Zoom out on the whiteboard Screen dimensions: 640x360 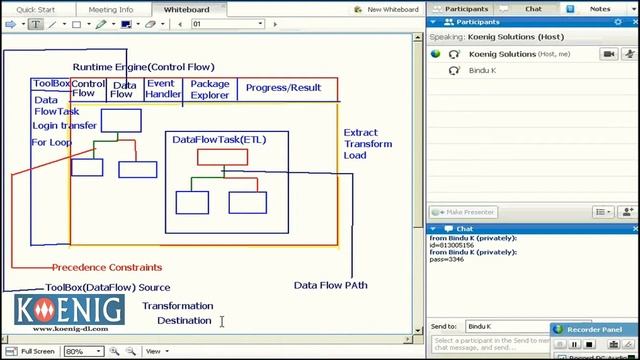pos(131,351)
